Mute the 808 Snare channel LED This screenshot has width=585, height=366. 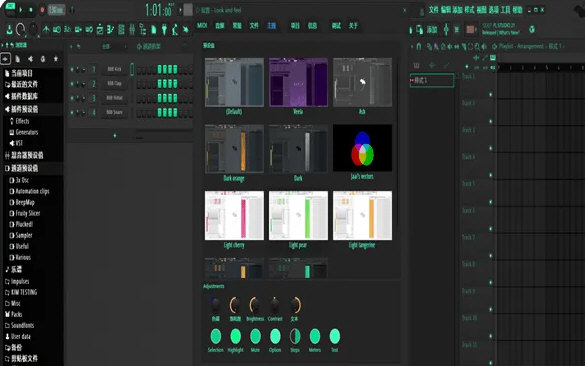[72, 112]
